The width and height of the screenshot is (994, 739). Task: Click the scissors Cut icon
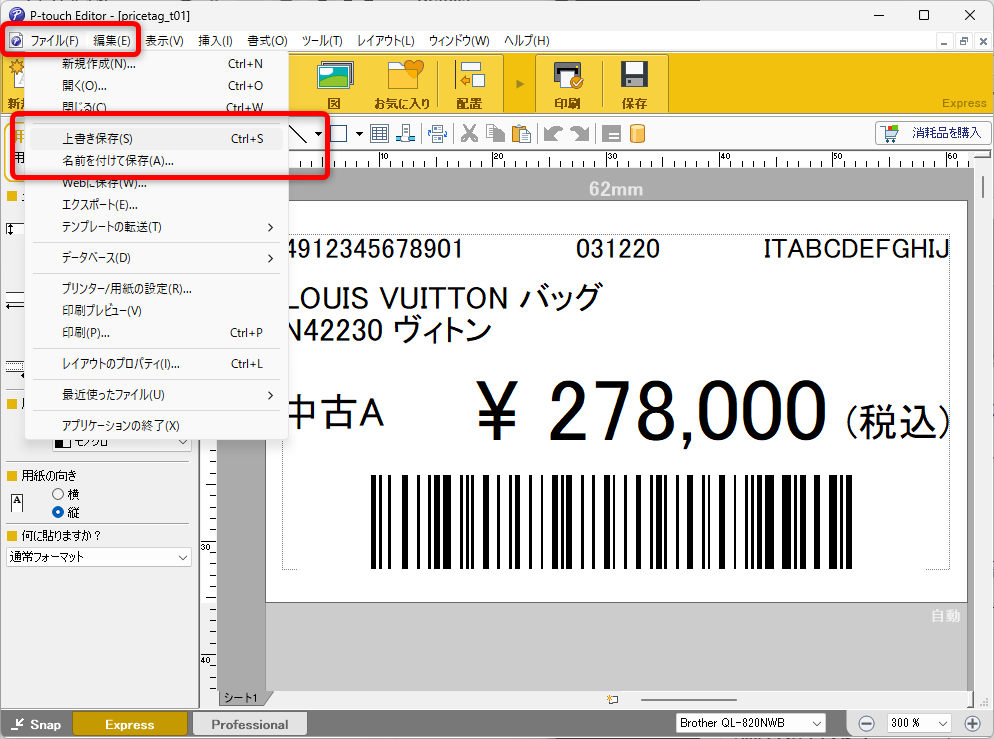(468, 134)
